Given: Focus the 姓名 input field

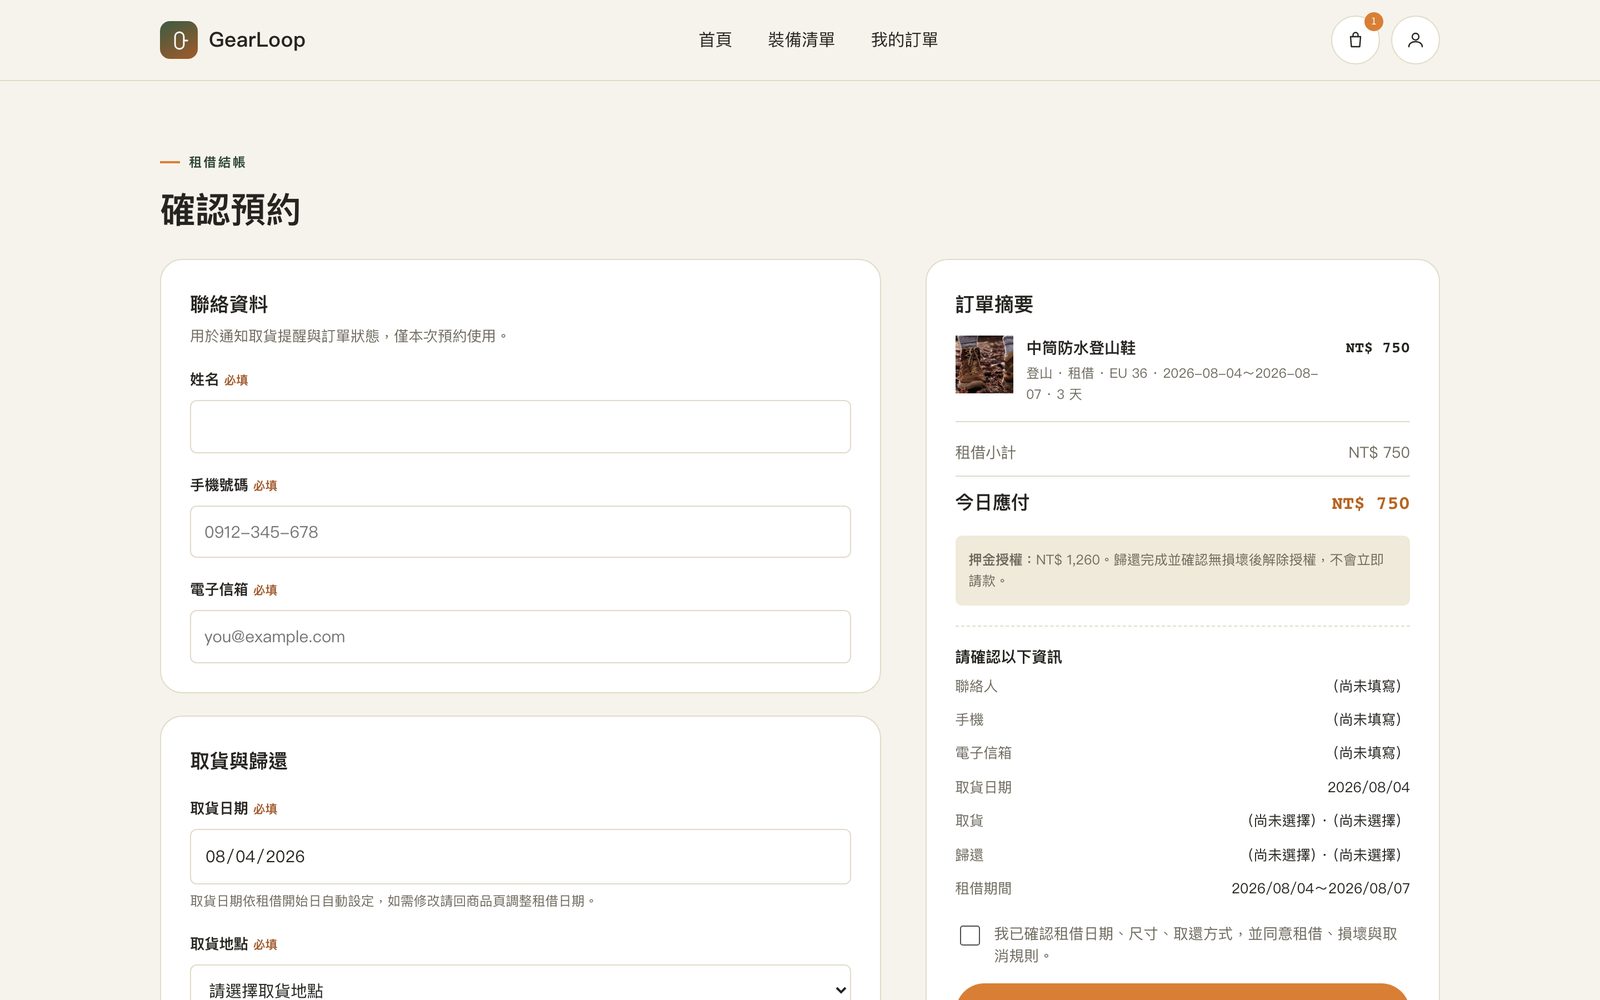Looking at the screenshot, I should coord(520,427).
